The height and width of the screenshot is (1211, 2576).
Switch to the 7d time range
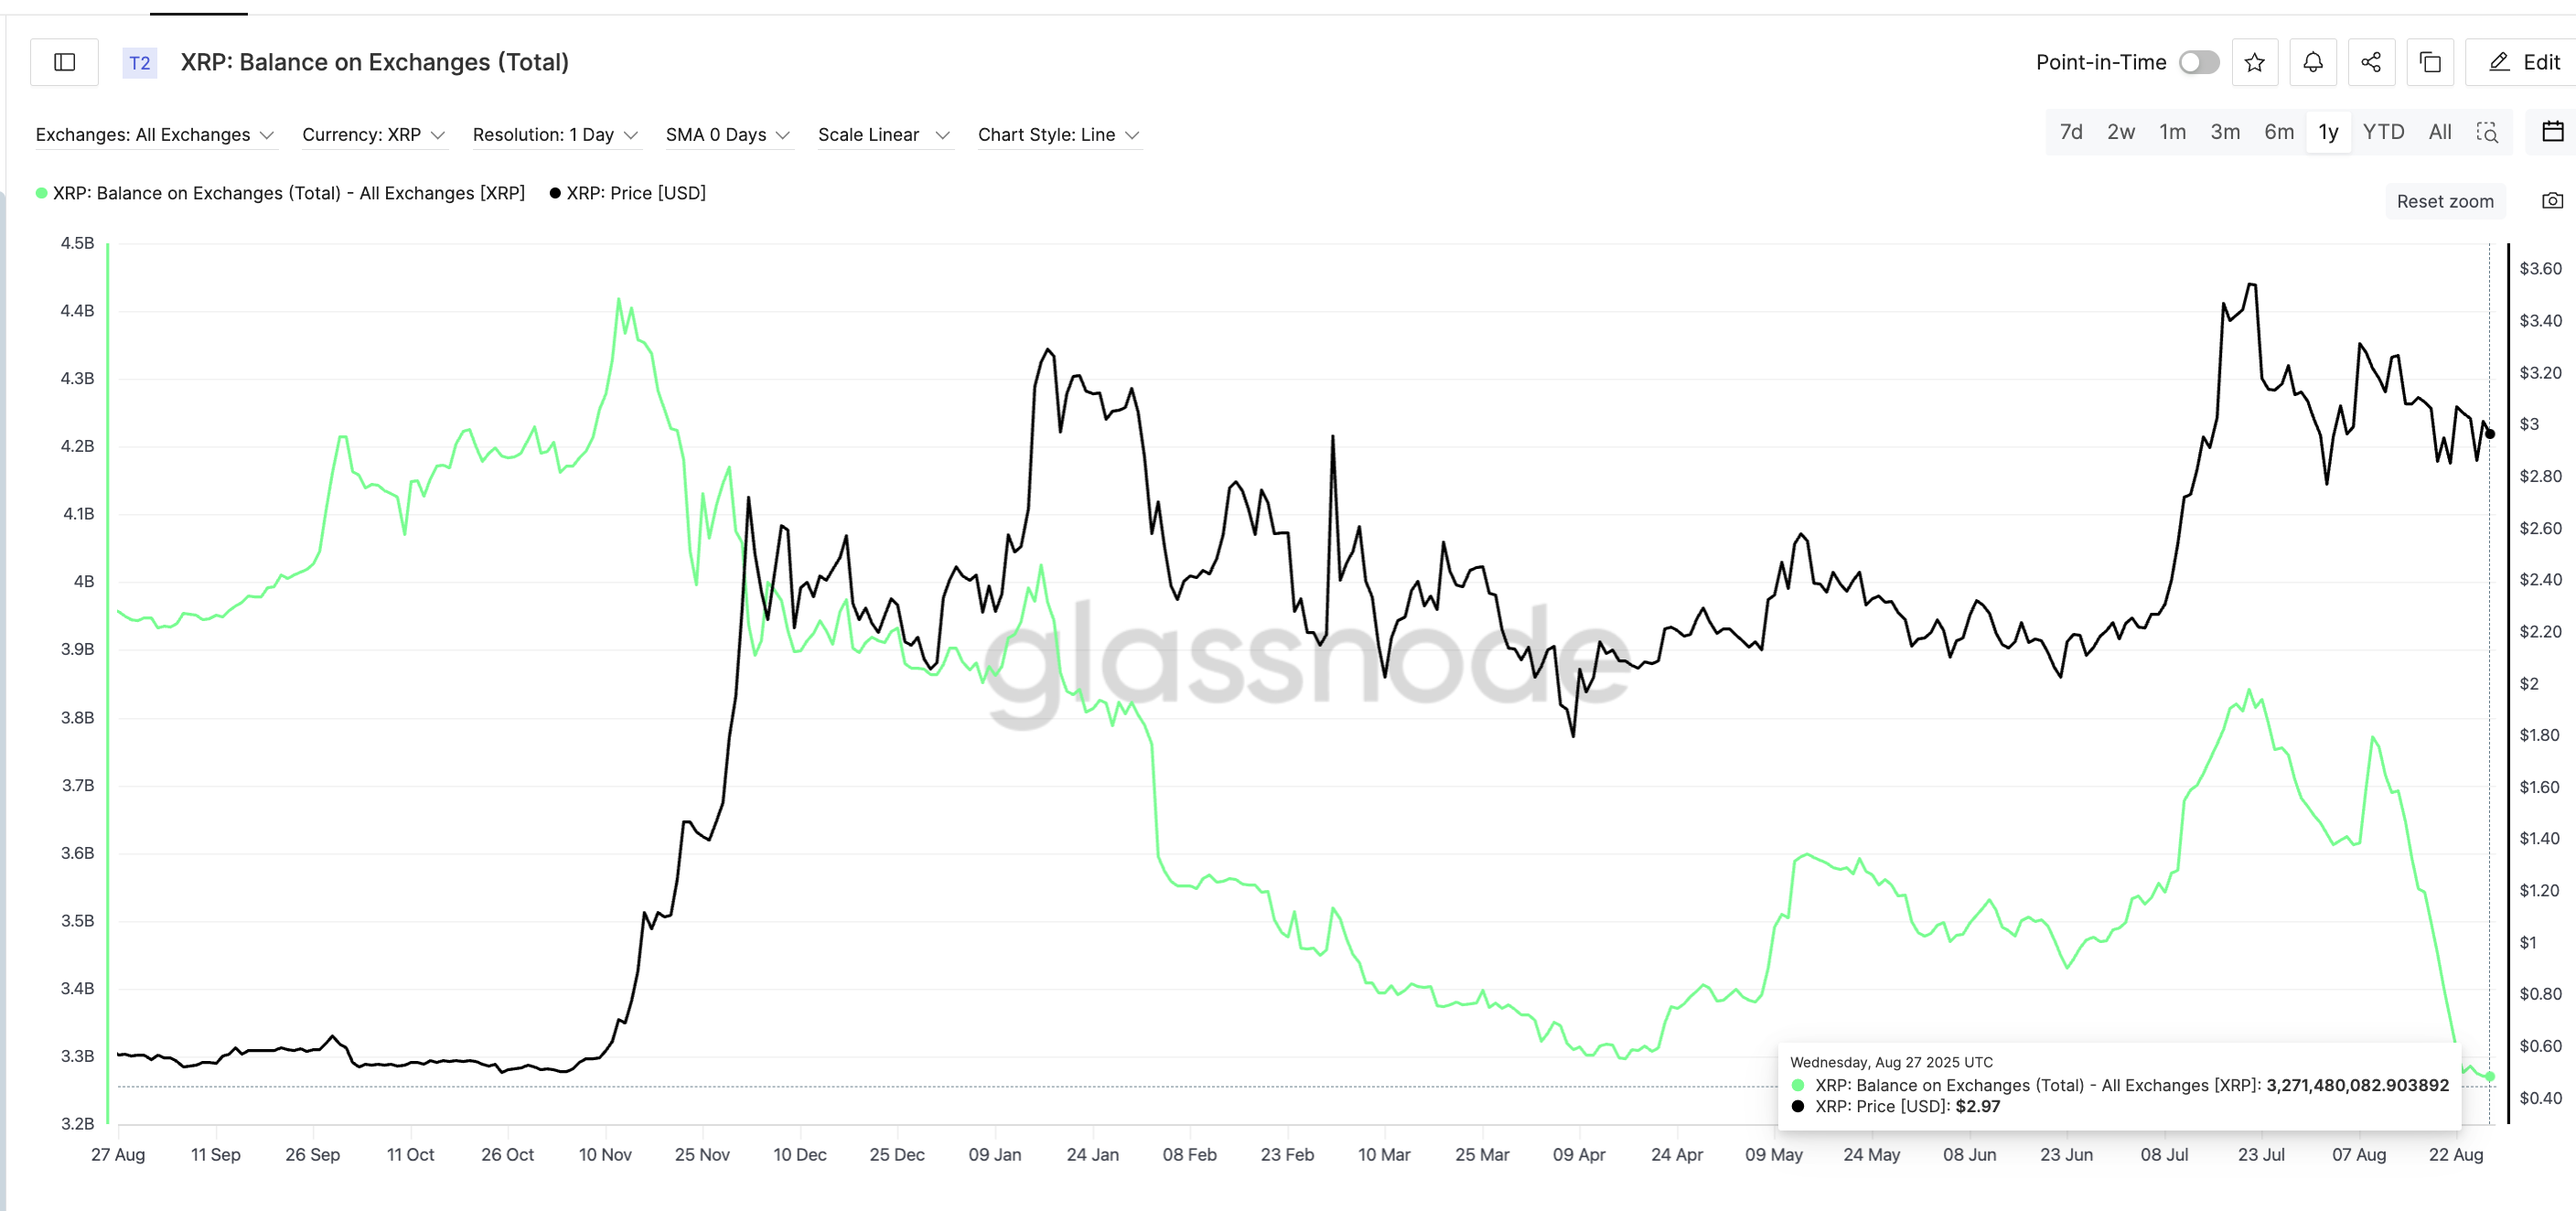2070,131
